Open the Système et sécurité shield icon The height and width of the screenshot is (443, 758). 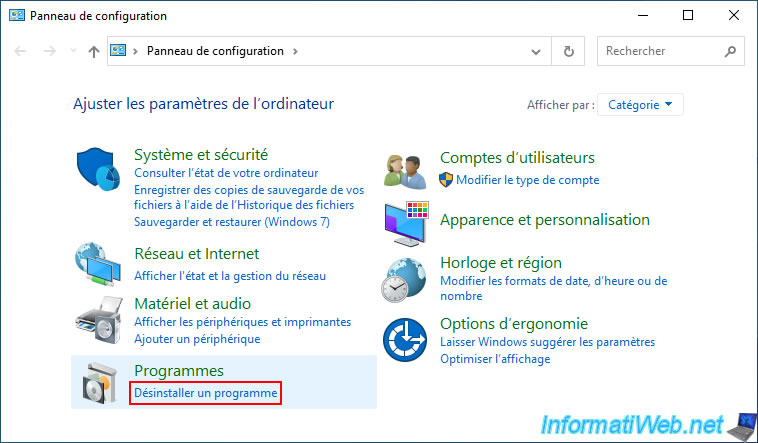pyautogui.click(x=99, y=169)
